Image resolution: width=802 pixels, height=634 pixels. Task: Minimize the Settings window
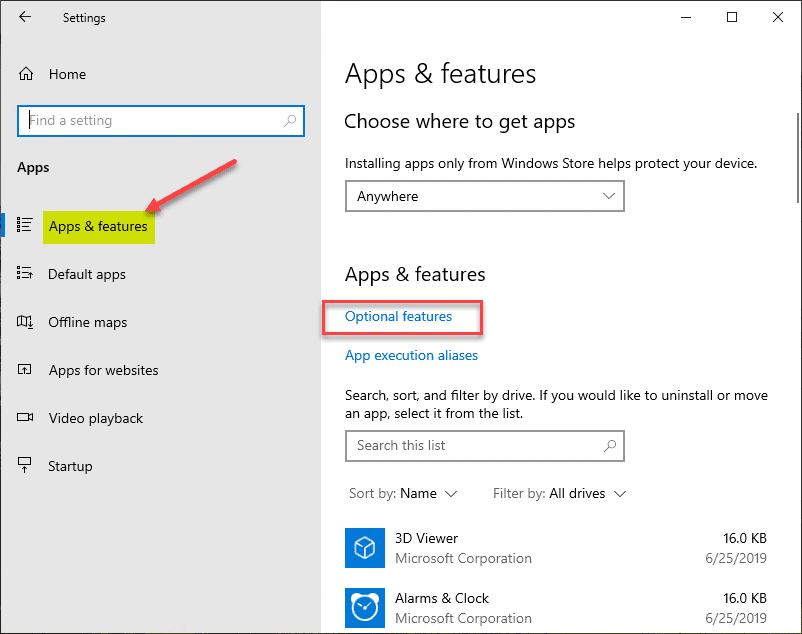(x=686, y=17)
